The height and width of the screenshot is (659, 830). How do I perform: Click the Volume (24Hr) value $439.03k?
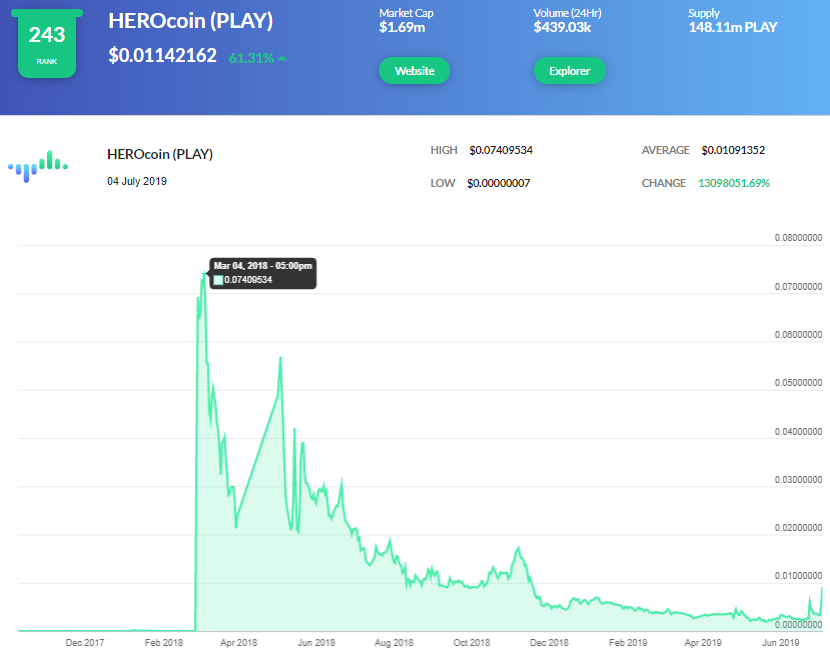coord(562,28)
